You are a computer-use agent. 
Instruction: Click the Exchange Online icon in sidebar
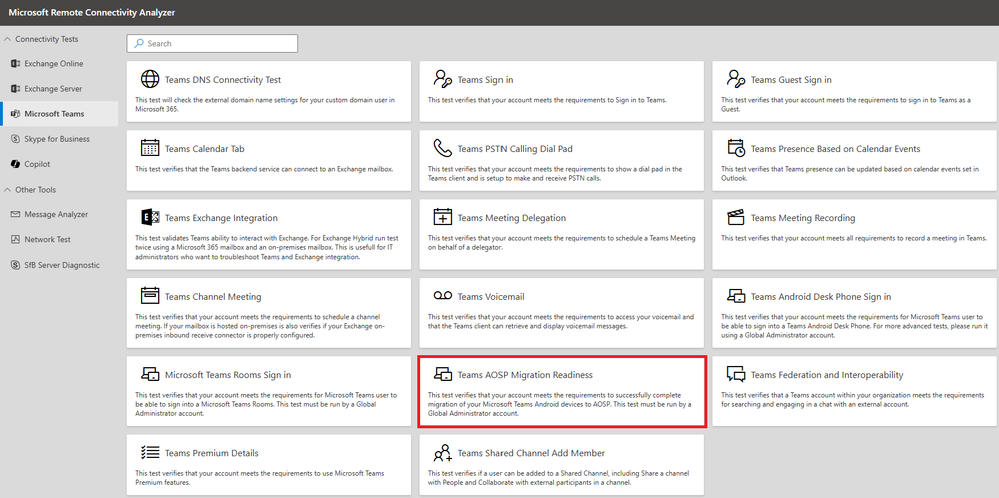pos(15,64)
